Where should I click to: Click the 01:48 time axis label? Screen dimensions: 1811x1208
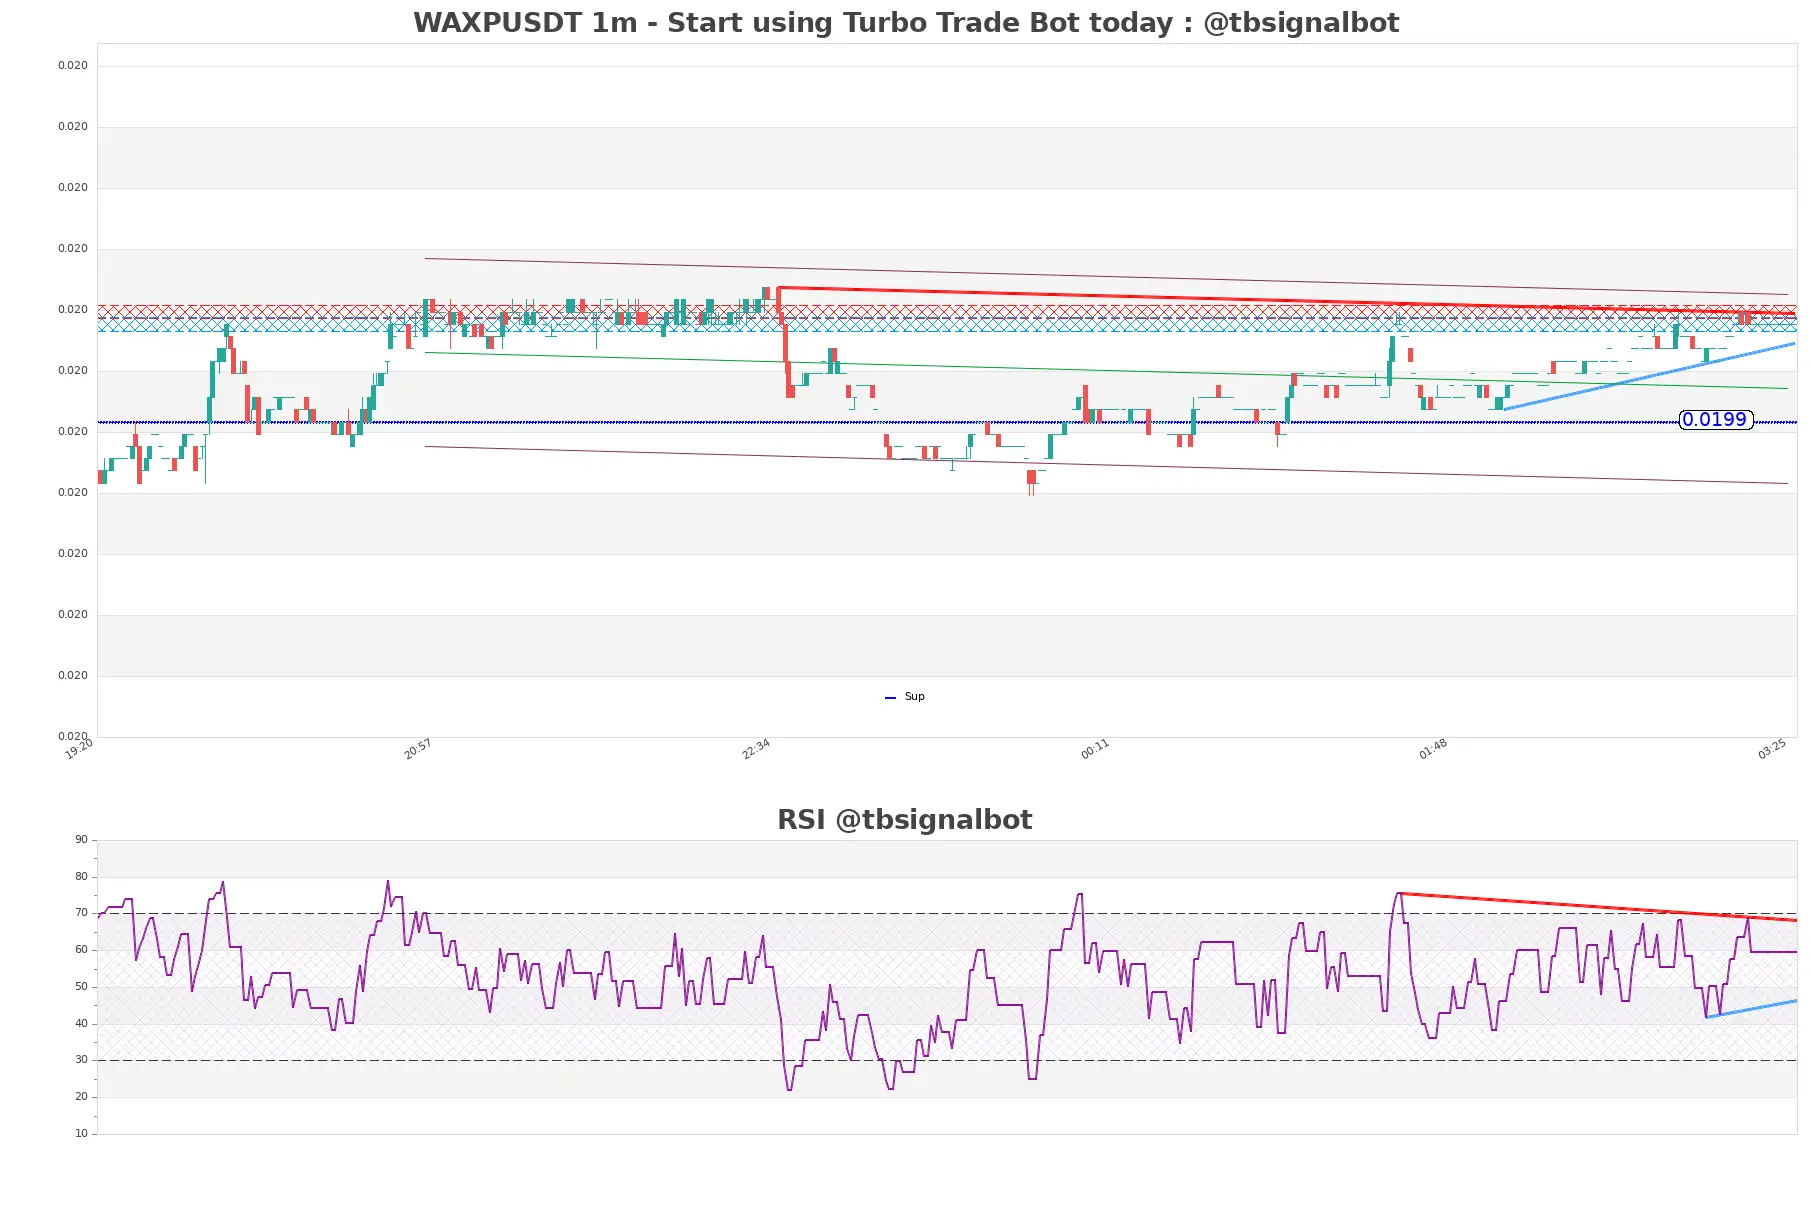[x=1433, y=749]
